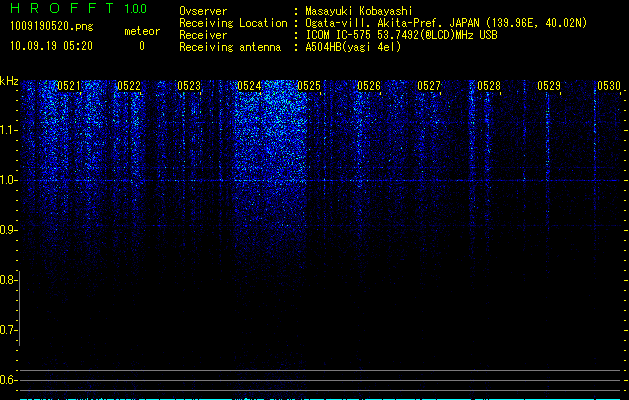Viewport: 629px width, 400px height.
Task: Click the Receiving antenna label
Action: (x=230, y=47)
